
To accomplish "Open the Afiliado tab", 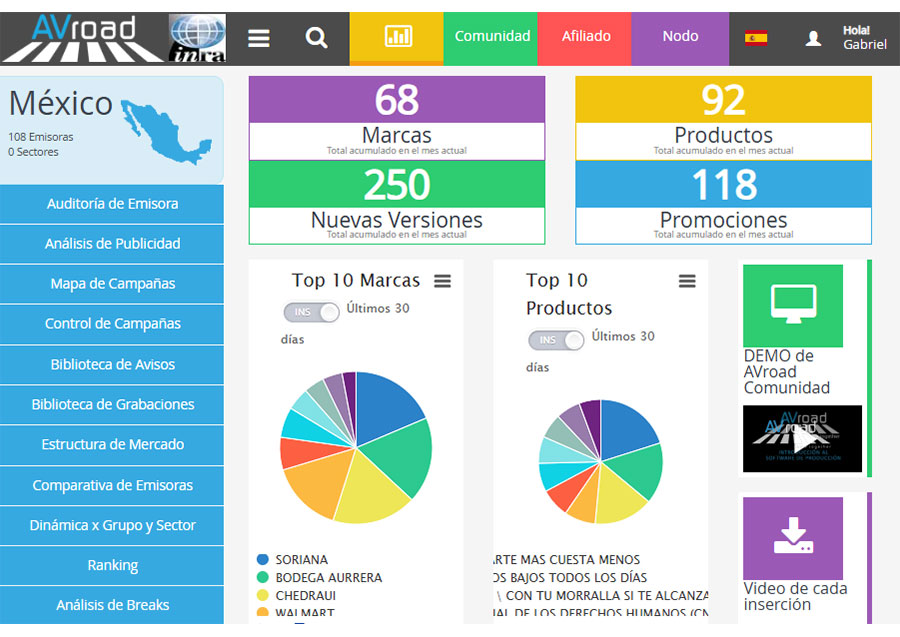I will point(585,38).
